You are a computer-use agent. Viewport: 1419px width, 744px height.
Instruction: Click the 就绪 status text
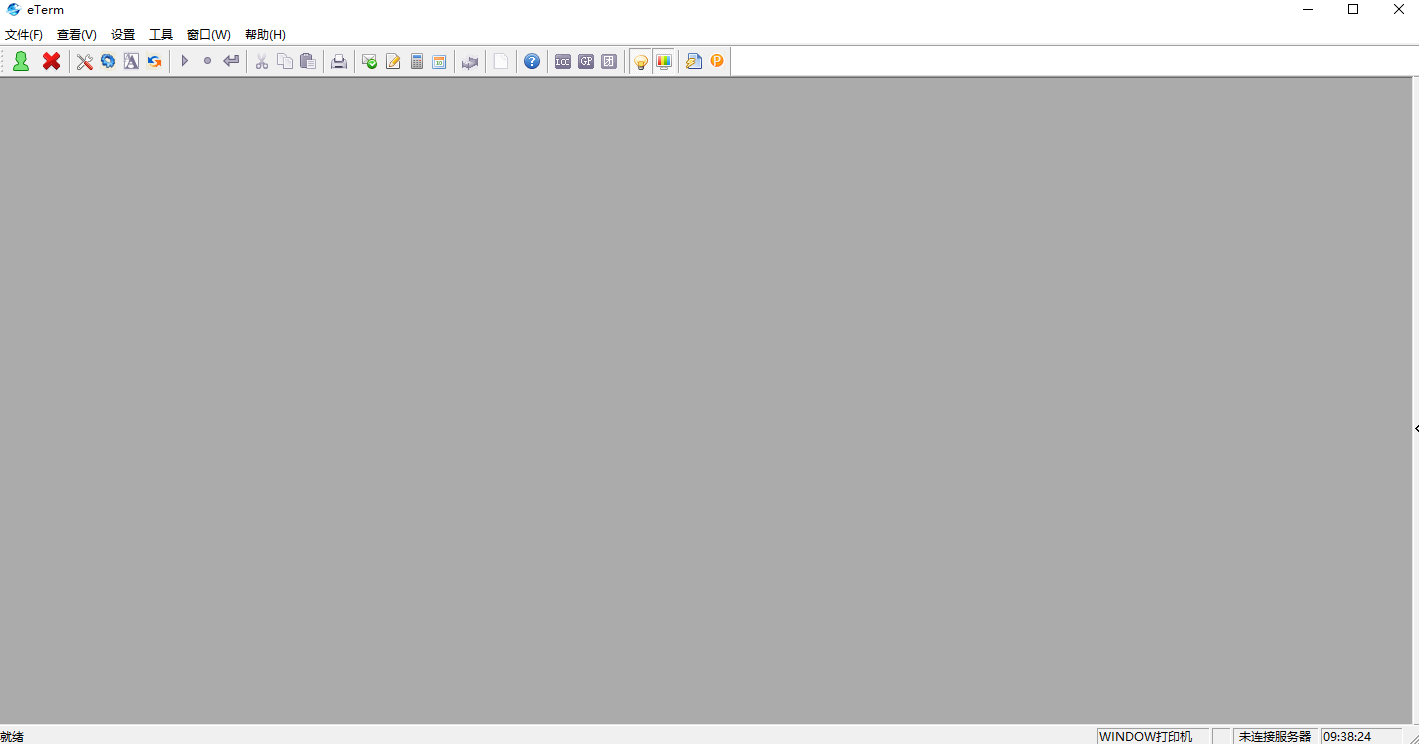click(x=12, y=736)
